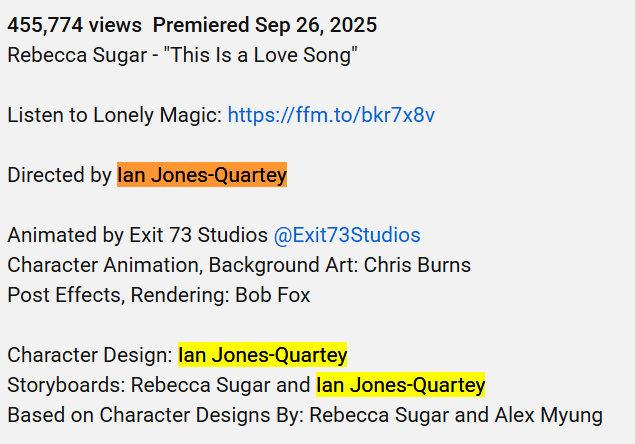The height and width of the screenshot is (444, 635).
Task: Click Rebecca Sugar in the Storyboards line
Action: click(200, 385)
